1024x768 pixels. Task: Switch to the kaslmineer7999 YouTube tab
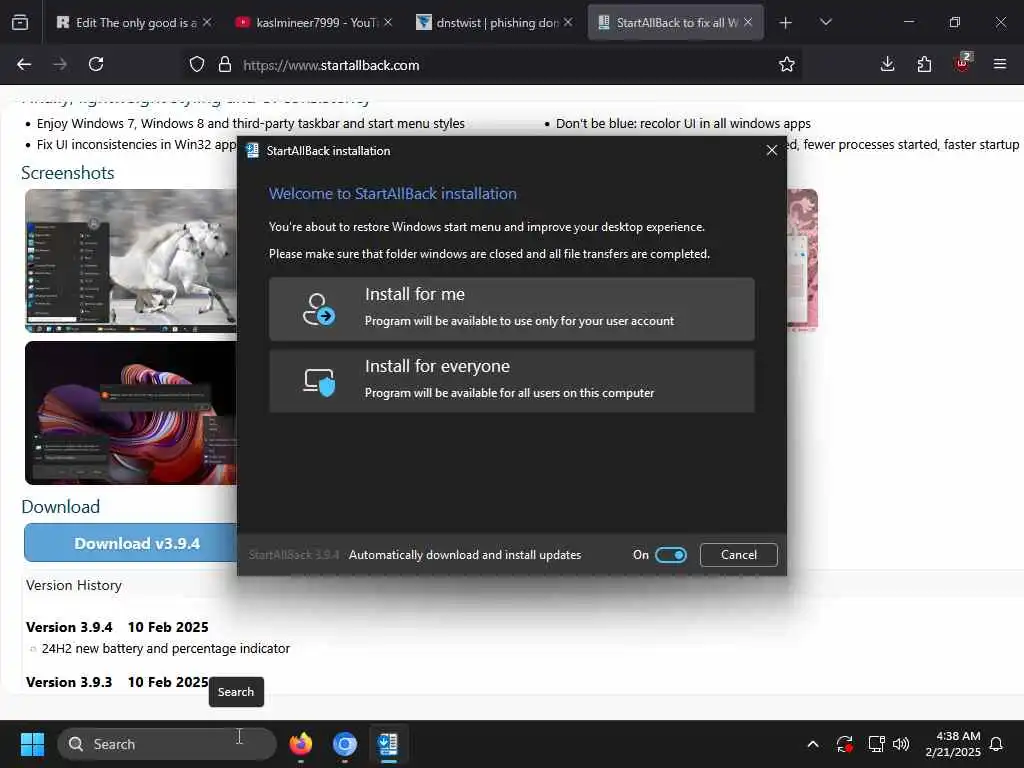(315, 23)
